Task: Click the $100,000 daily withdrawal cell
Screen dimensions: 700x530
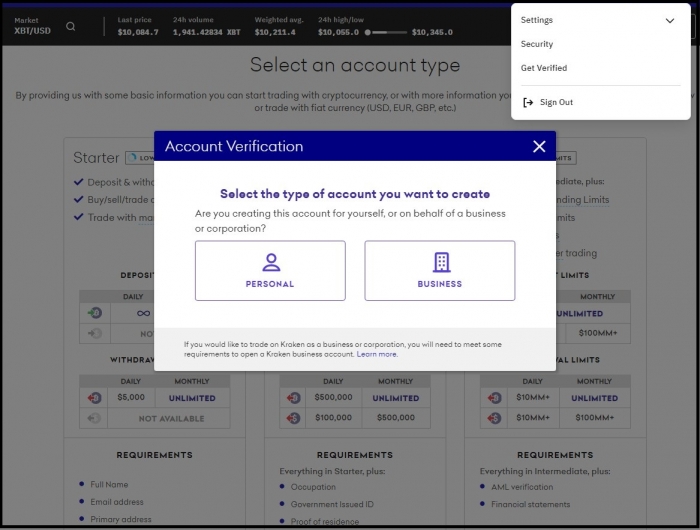Action: 333,418
